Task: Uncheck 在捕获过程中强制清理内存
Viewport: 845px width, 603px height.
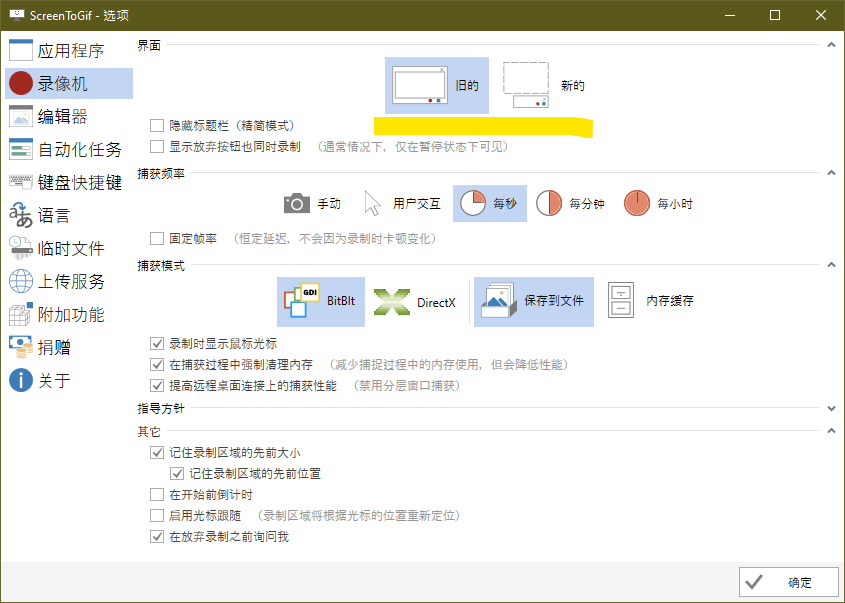Action: [157, 364]
